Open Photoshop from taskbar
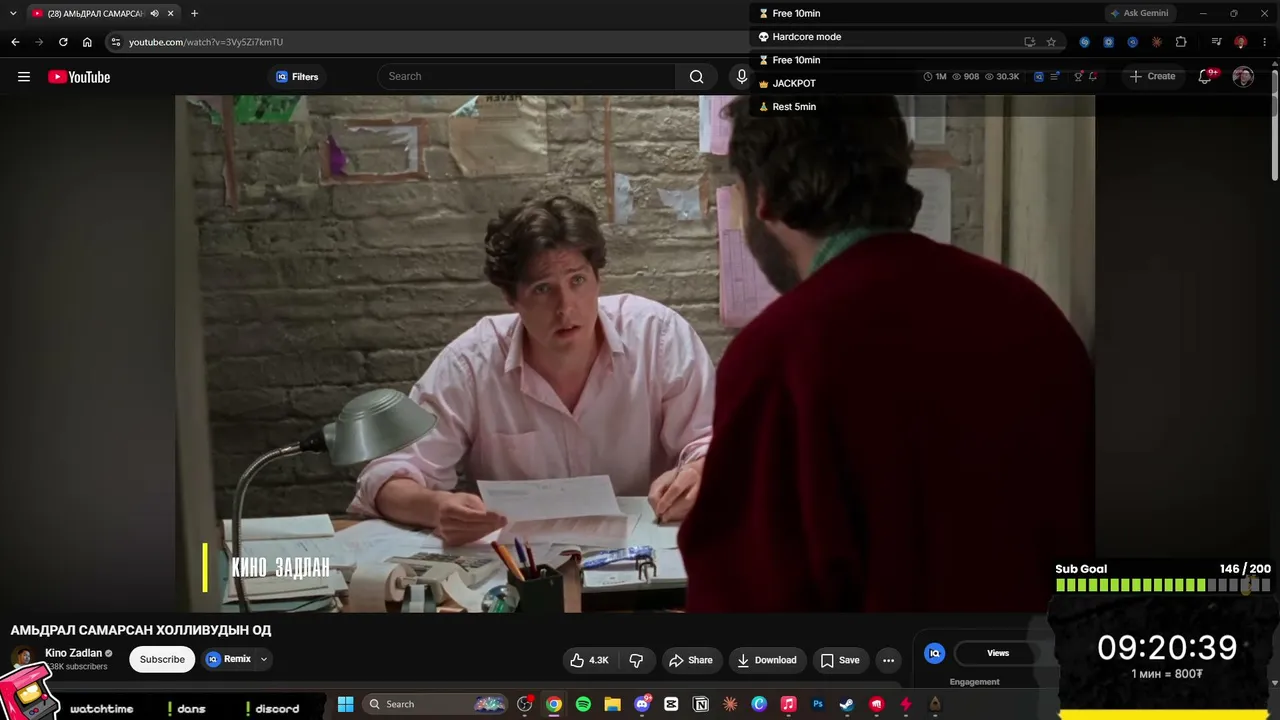 (818, 704)
